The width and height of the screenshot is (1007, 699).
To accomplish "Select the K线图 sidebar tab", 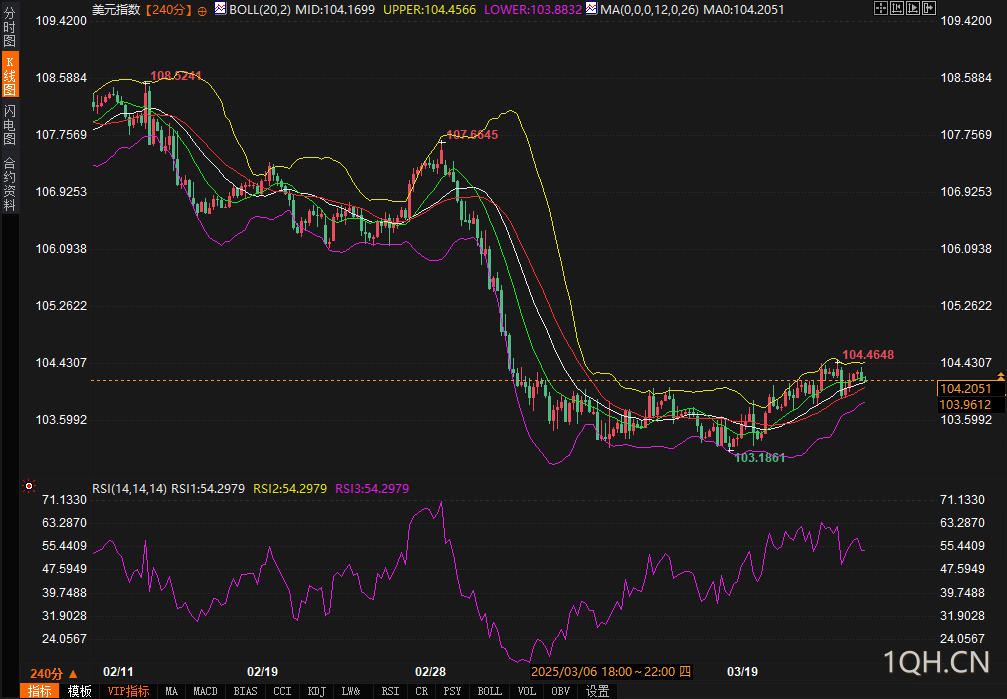I will pyautogui.click(x=10, y=75).
